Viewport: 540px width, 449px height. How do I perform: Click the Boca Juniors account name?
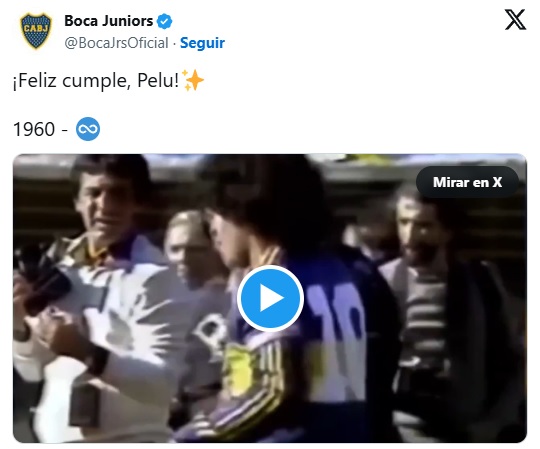point(109,21)
